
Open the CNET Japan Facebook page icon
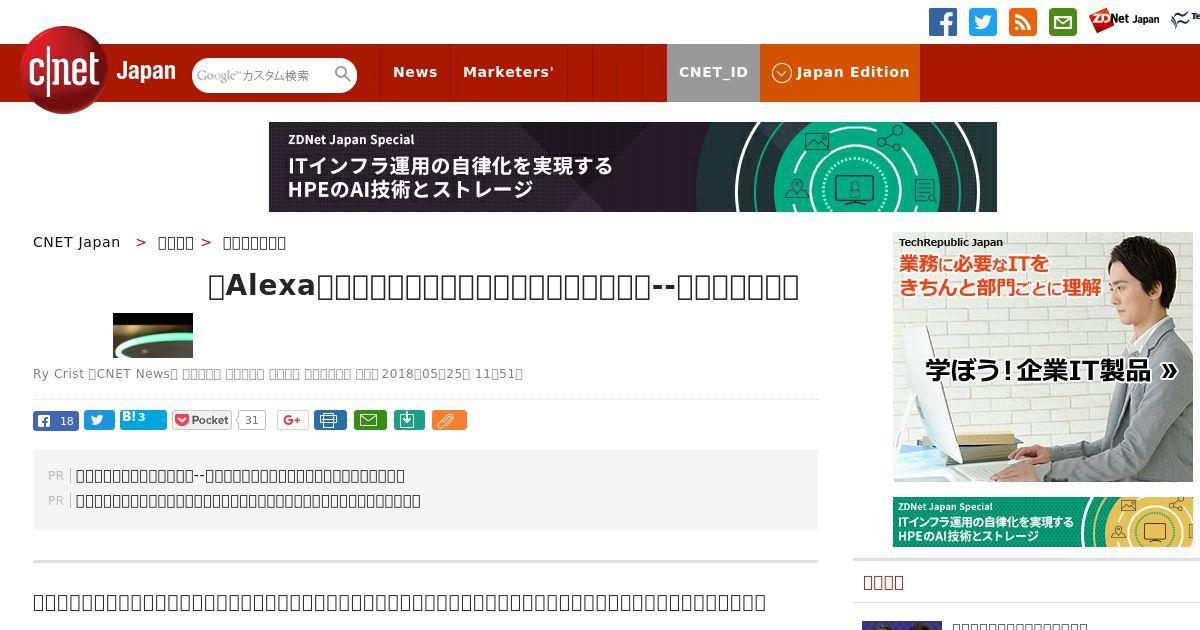pos(943,22)
